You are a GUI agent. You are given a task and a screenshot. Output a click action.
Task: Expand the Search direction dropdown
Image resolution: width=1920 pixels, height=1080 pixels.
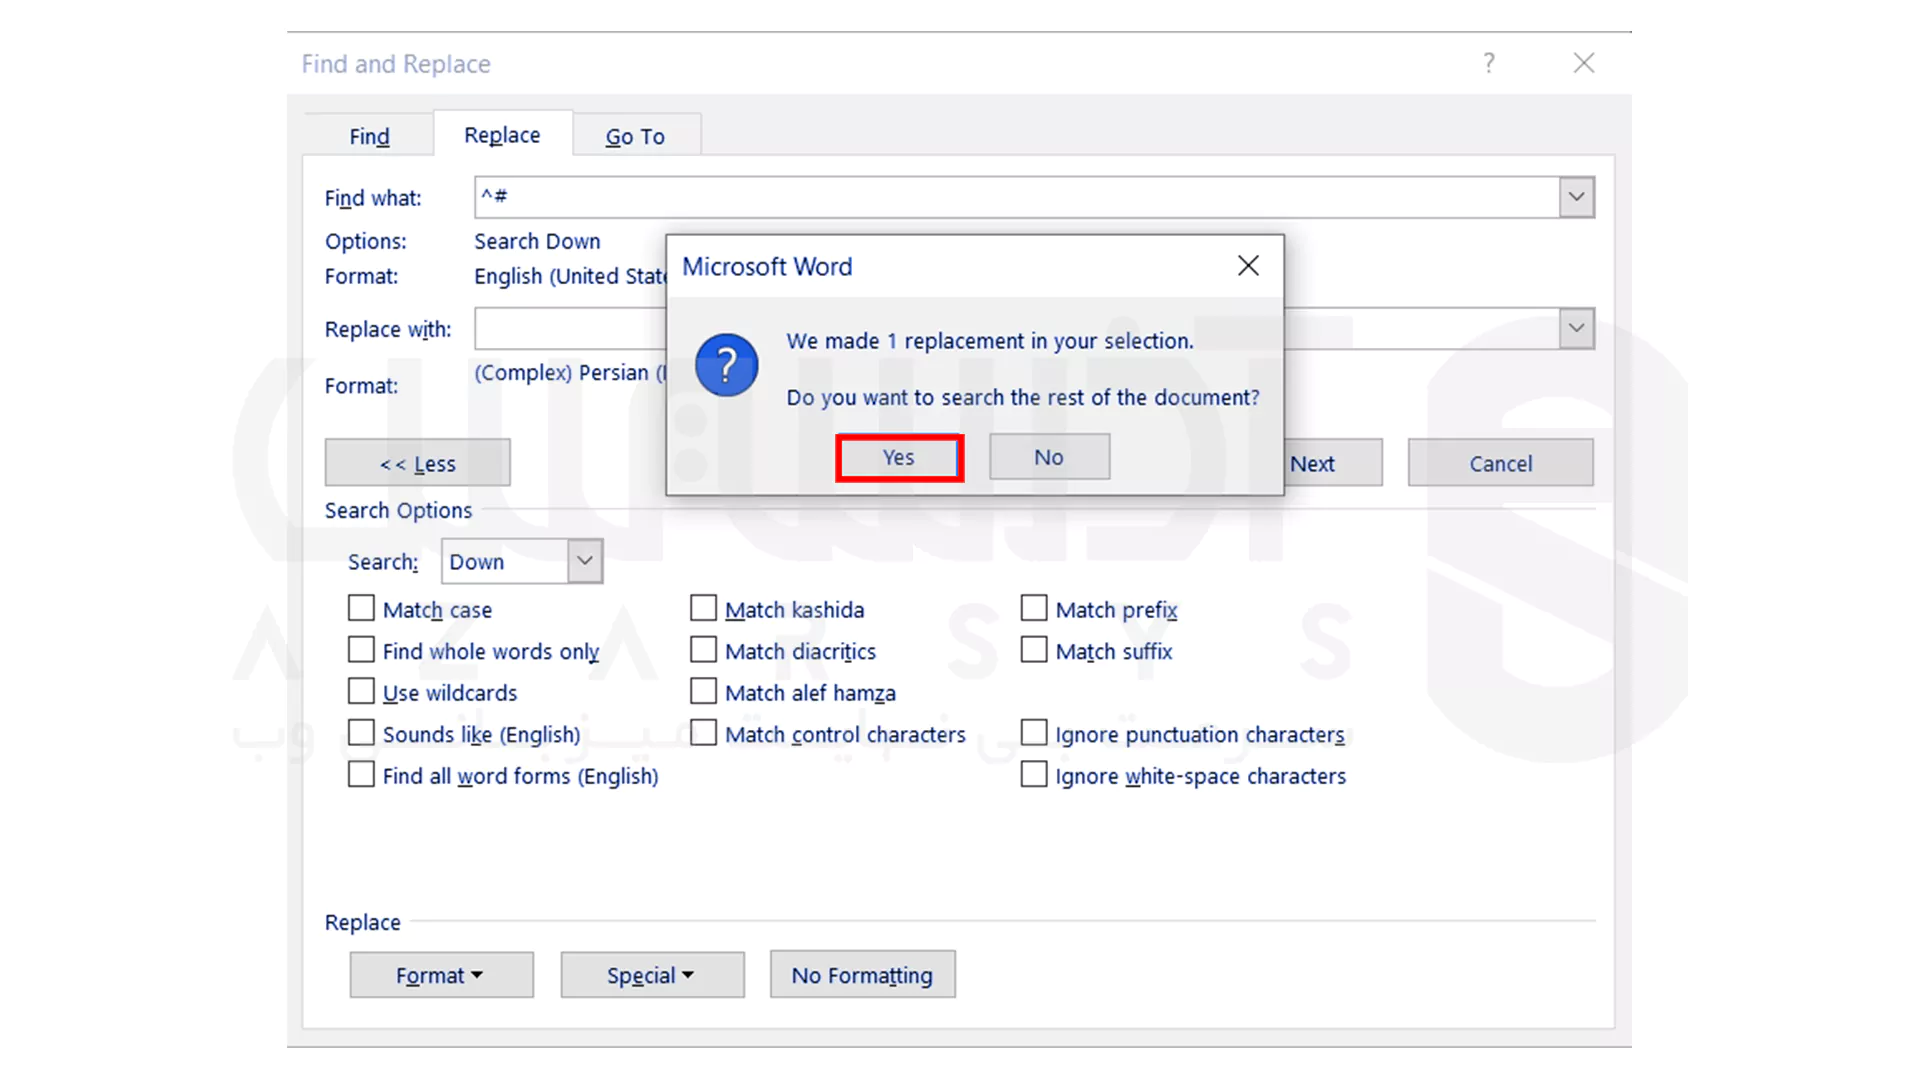click(x=583, y=560)
